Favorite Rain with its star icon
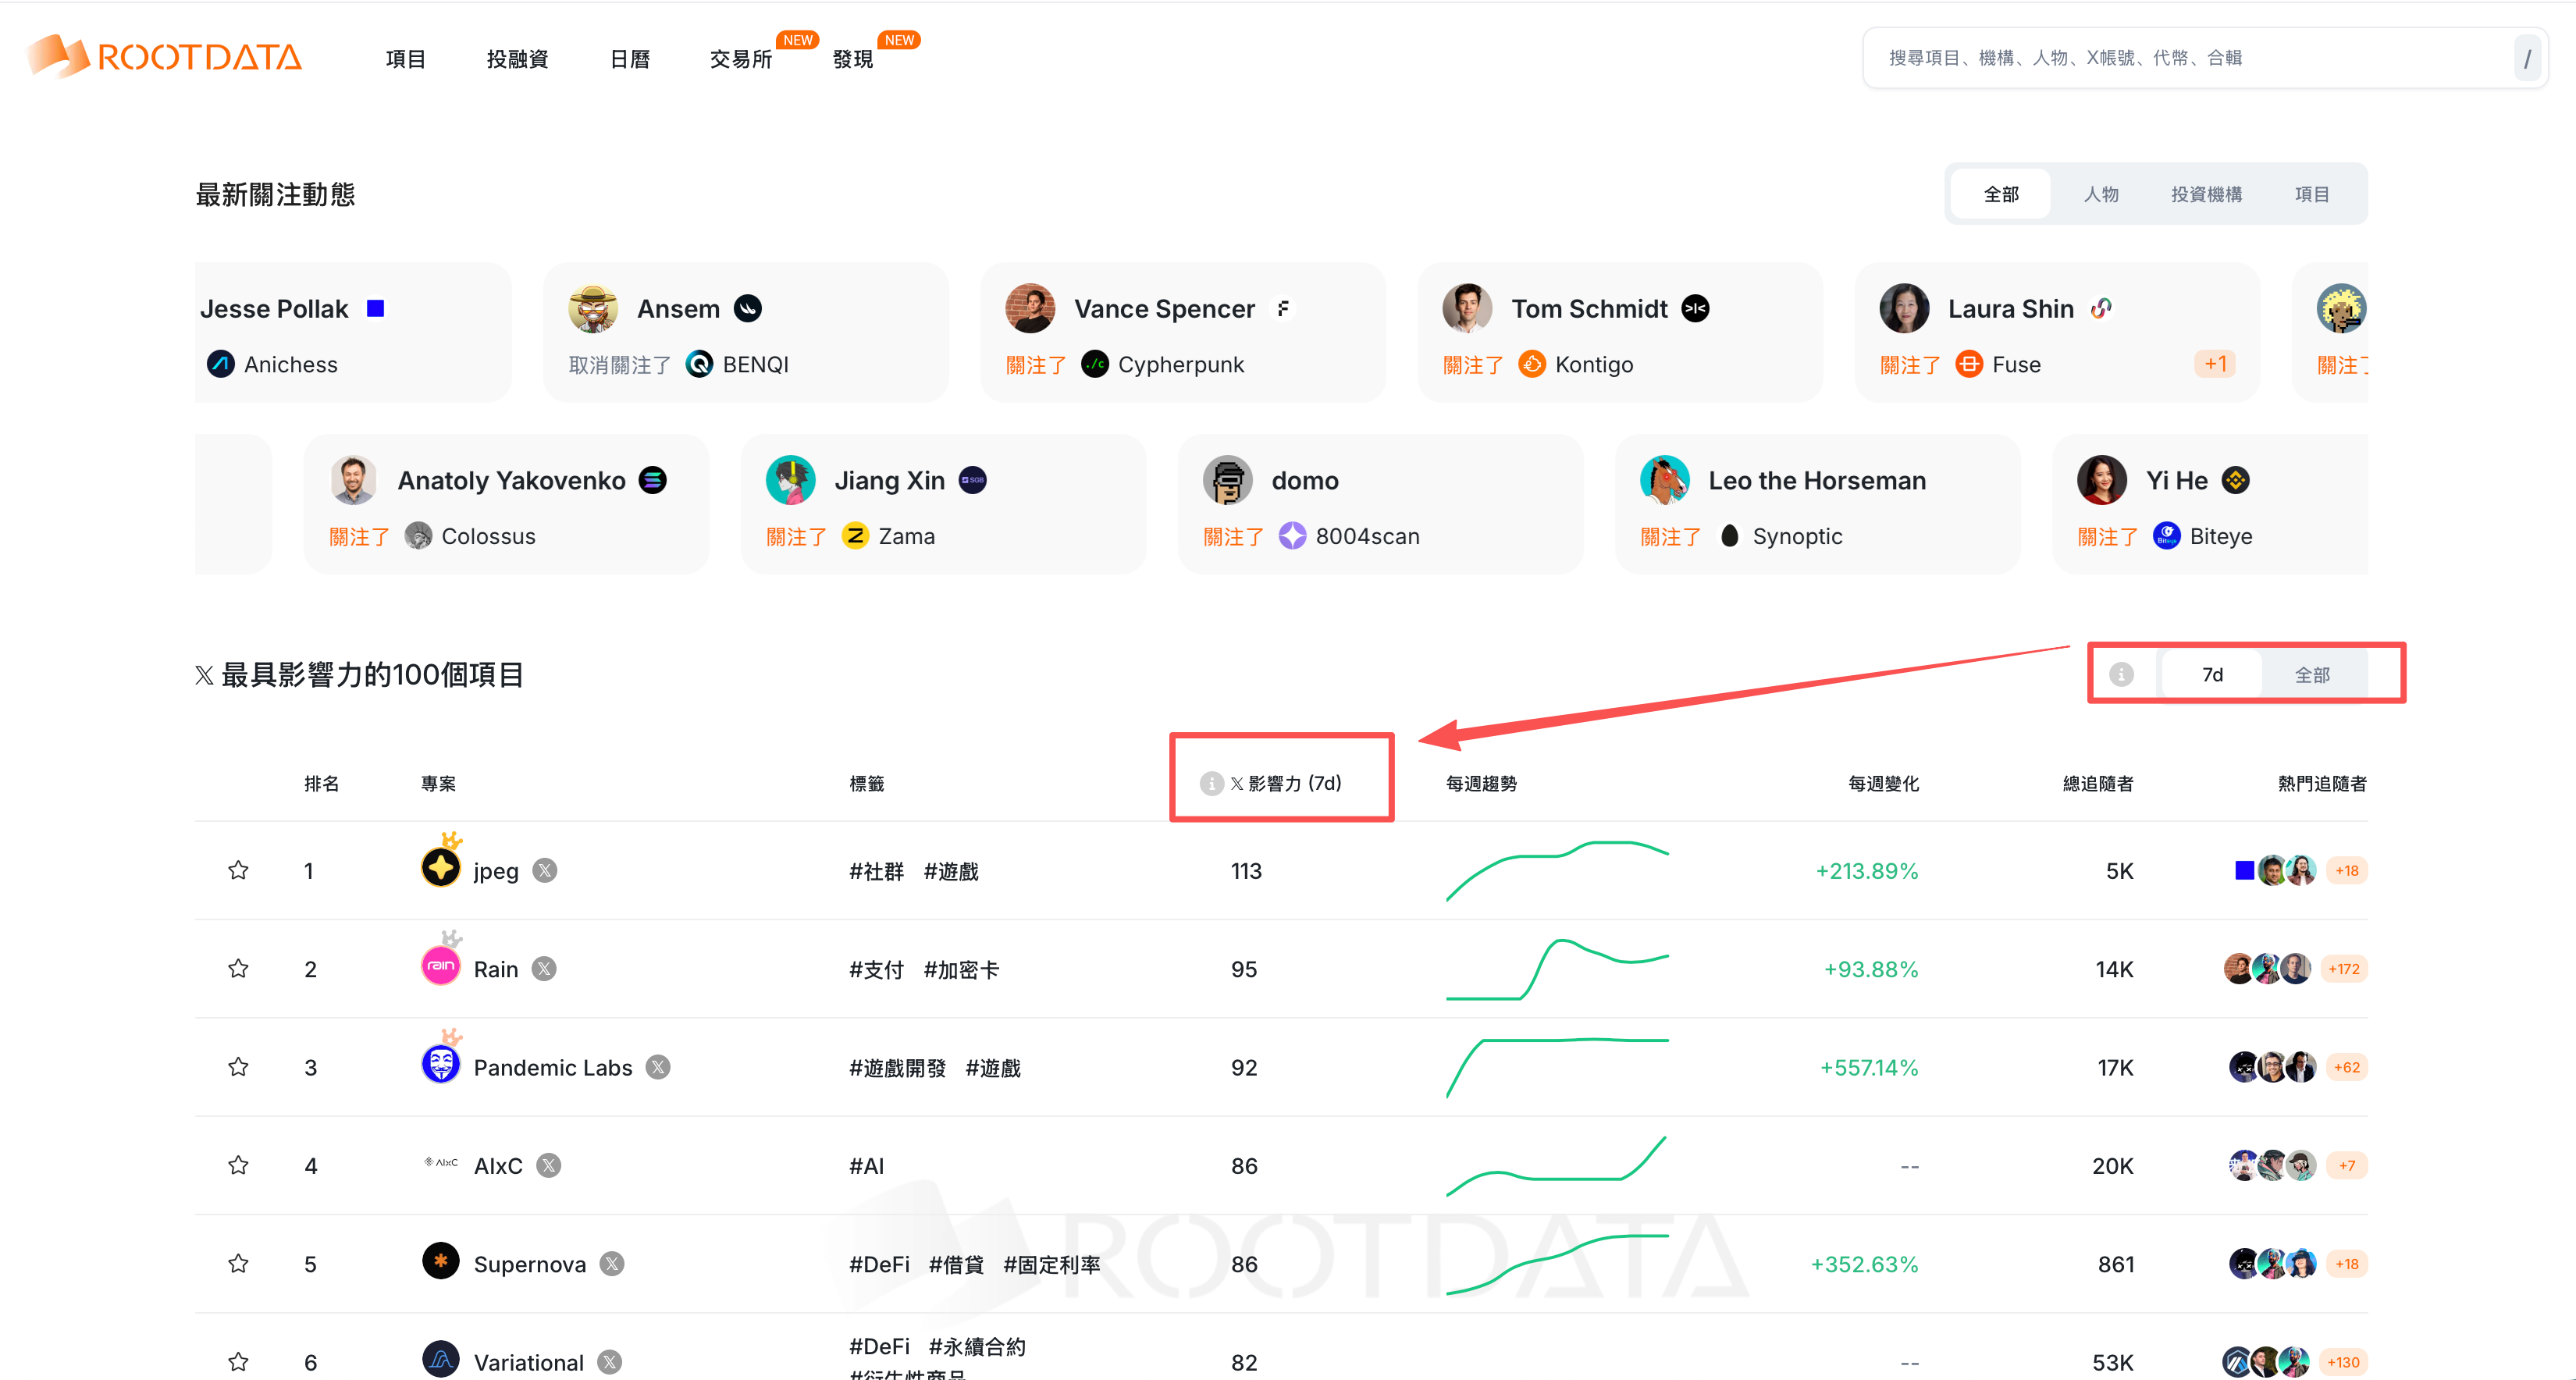Image resolution: width=2576 pixels, height=1380 pixels. click(238, 968)
